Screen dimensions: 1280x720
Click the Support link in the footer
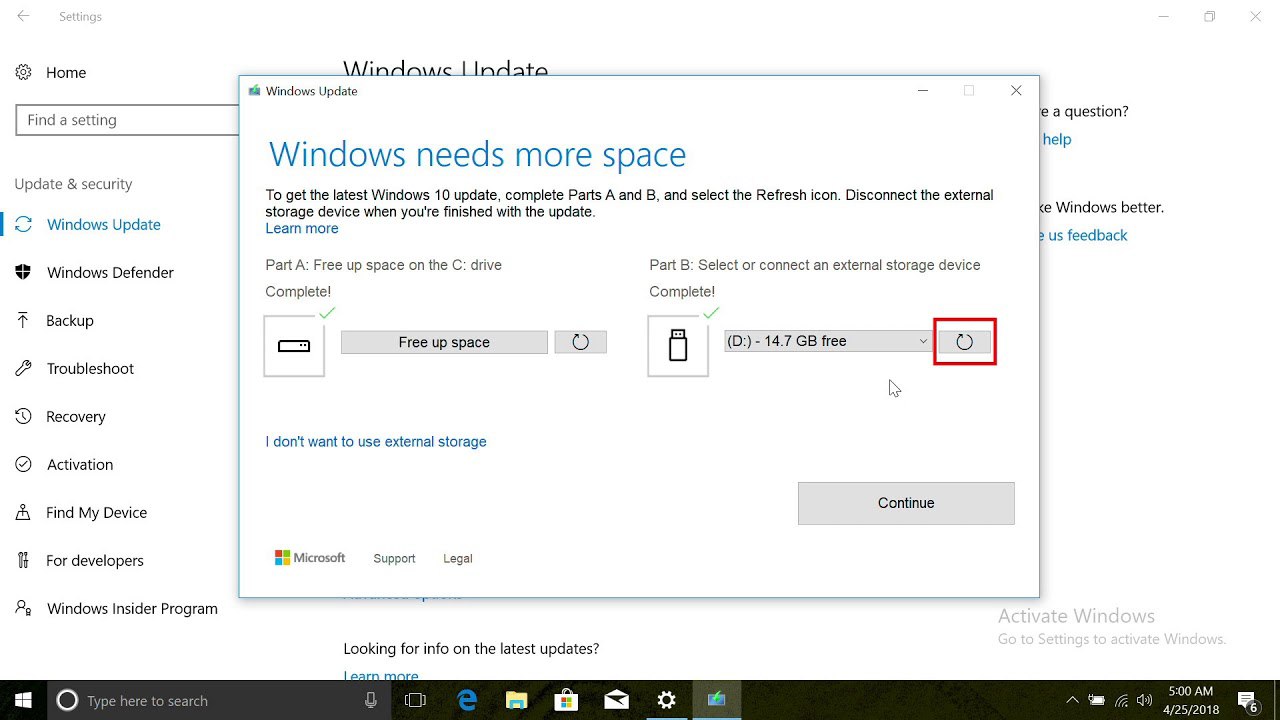(394, 558)
